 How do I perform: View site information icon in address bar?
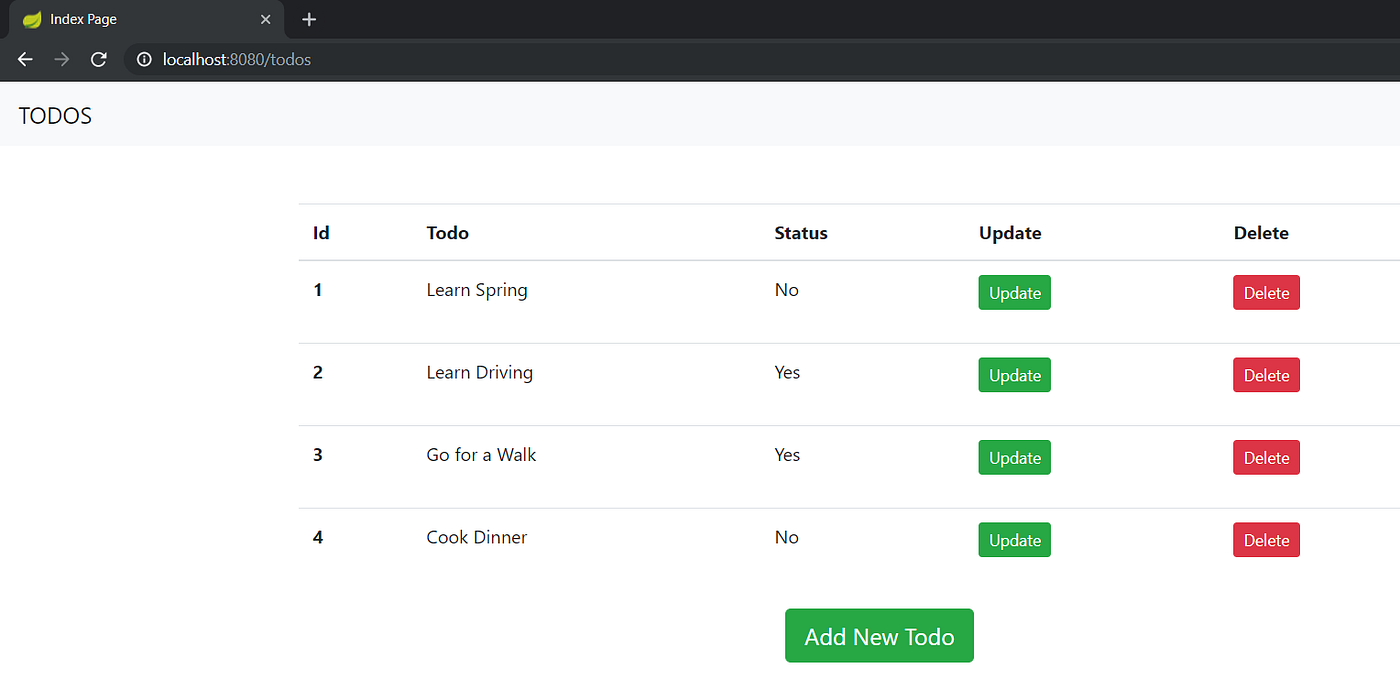(x=144, y=60)
